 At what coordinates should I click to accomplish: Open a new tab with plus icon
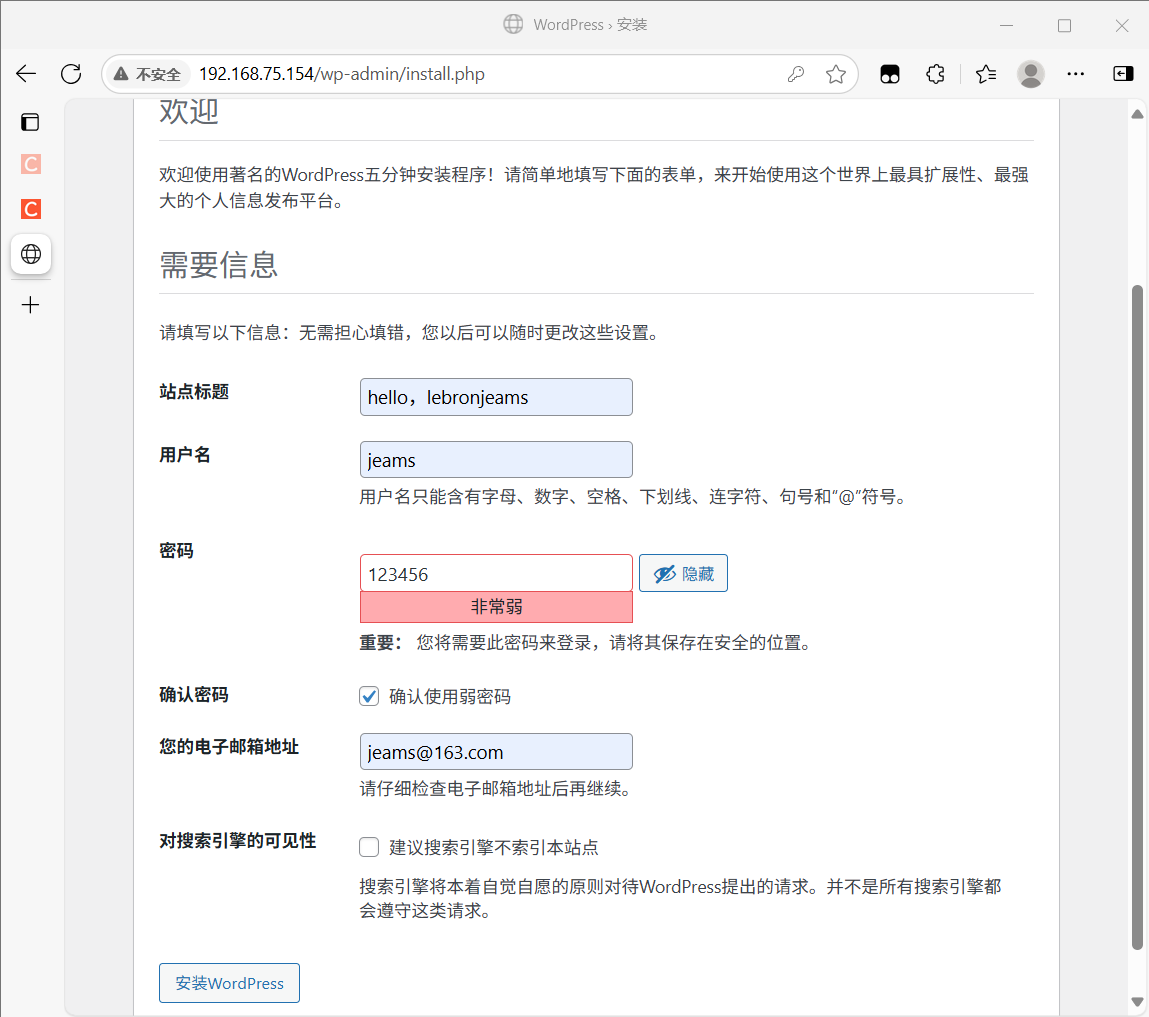coord(30,305)
